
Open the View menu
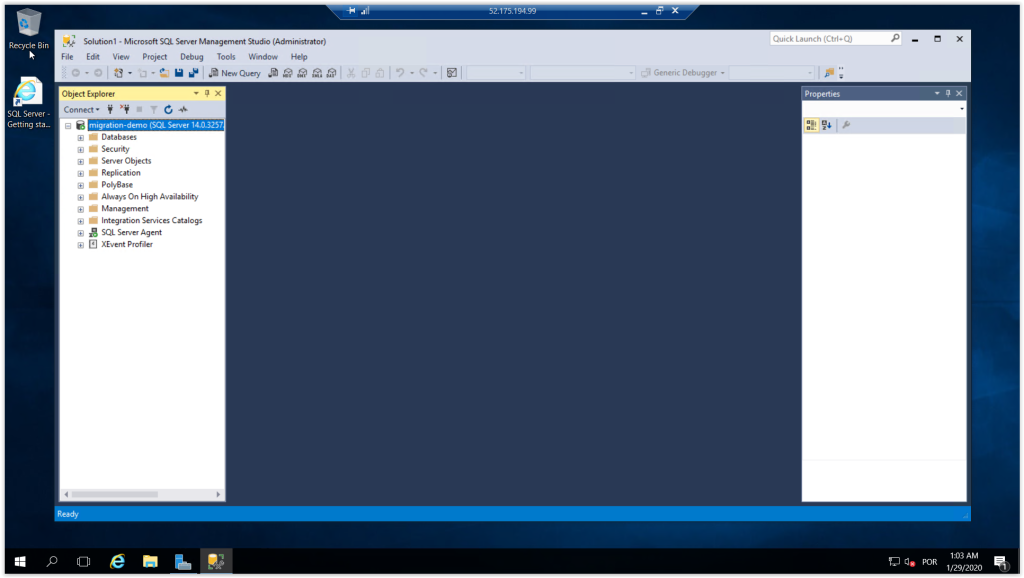pyautogui.click(x=121, y=57)
